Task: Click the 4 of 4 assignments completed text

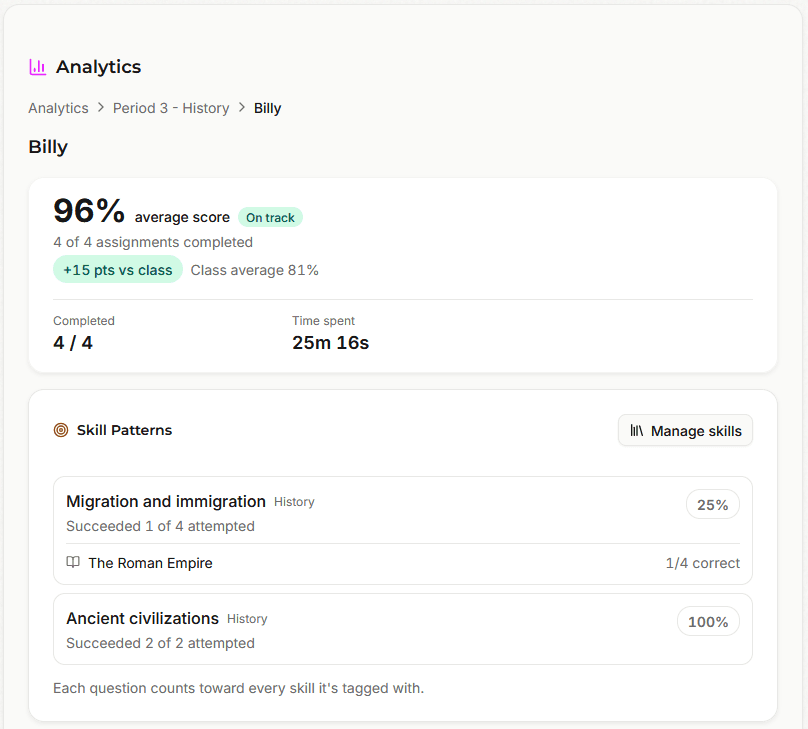Action: (x=153, y=242)
